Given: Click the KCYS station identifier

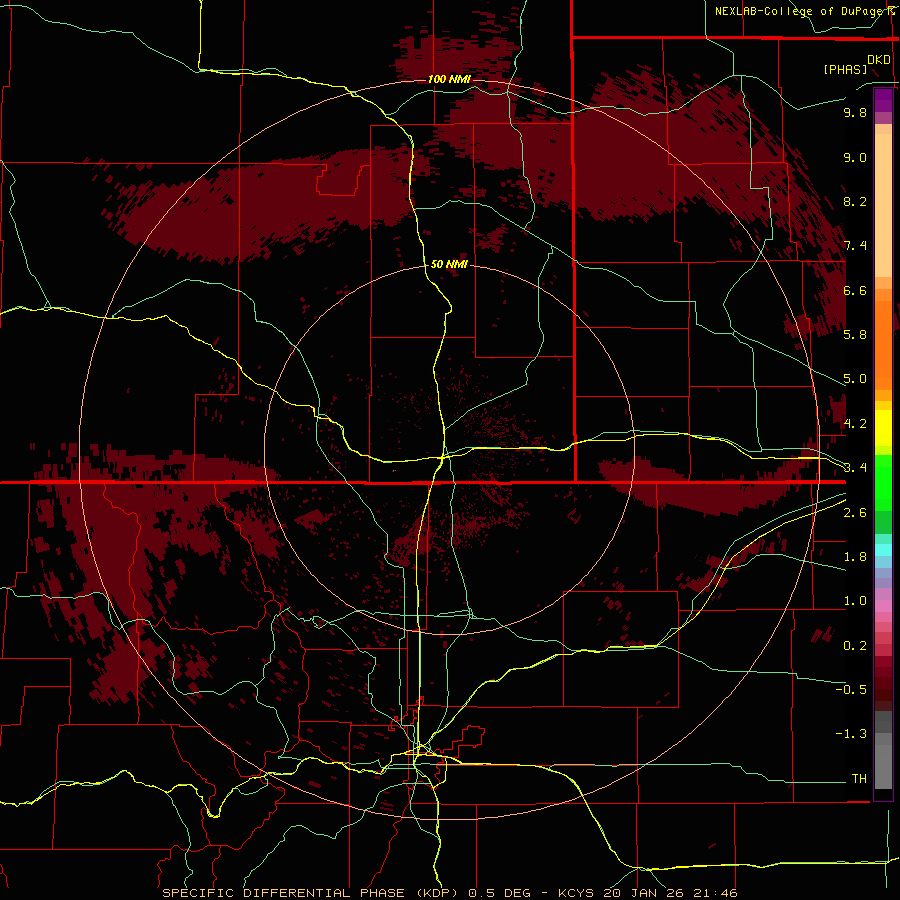Looking at the screenshot, I should (x=576, y=893).
